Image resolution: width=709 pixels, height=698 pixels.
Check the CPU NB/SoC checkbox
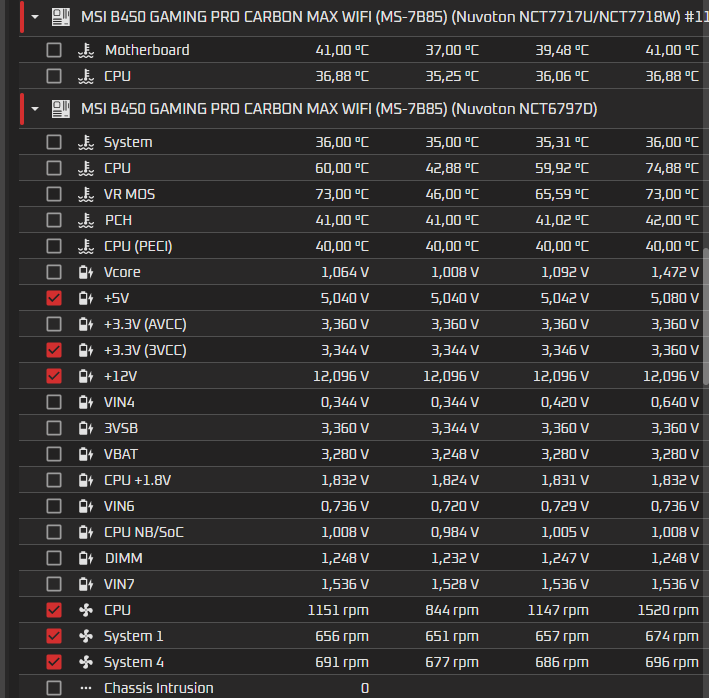[x=54, y=532]
